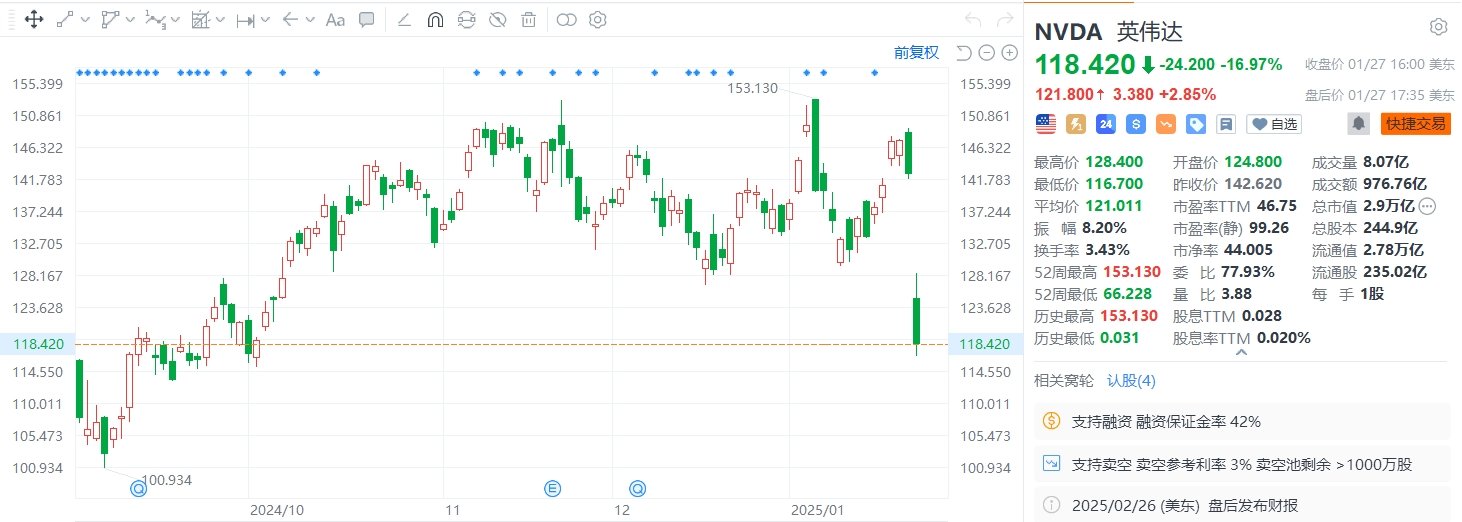Expand the wave tool dropdown arrow
The height and width of the screenshot is (522, 1462).
coord(174,20)
